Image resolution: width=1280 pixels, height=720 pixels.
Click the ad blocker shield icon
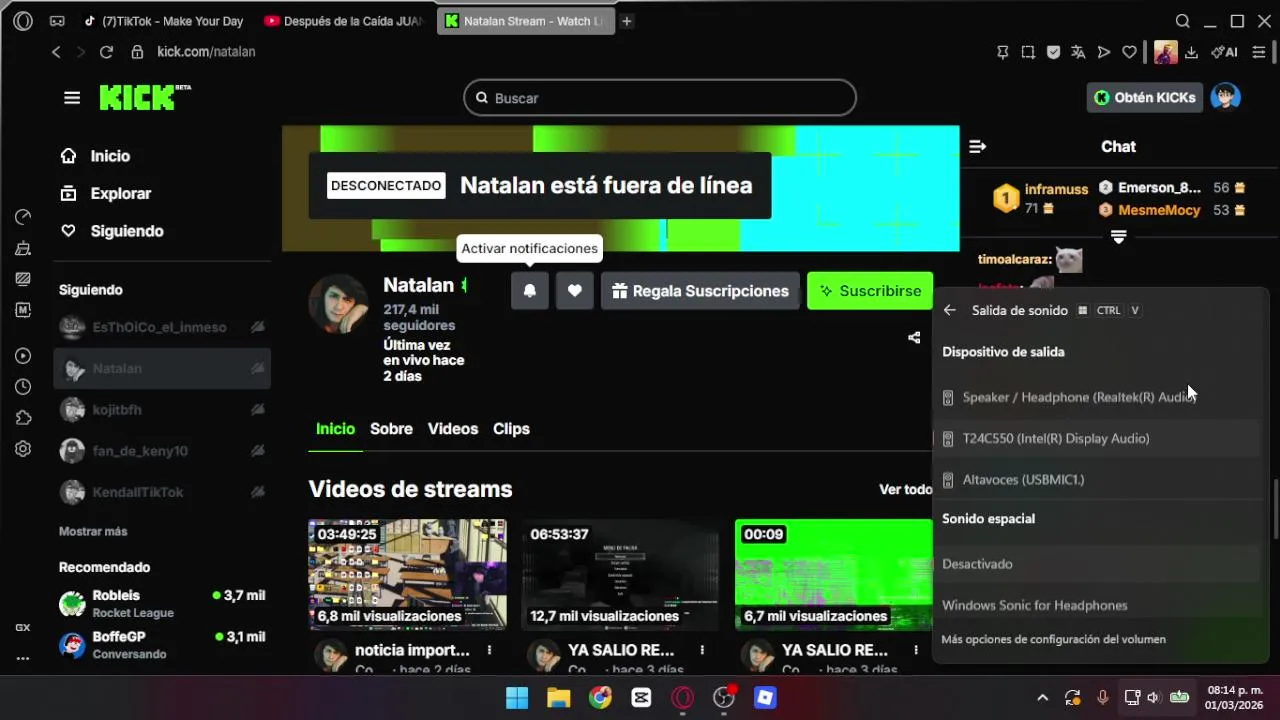tap(1053, 52)
